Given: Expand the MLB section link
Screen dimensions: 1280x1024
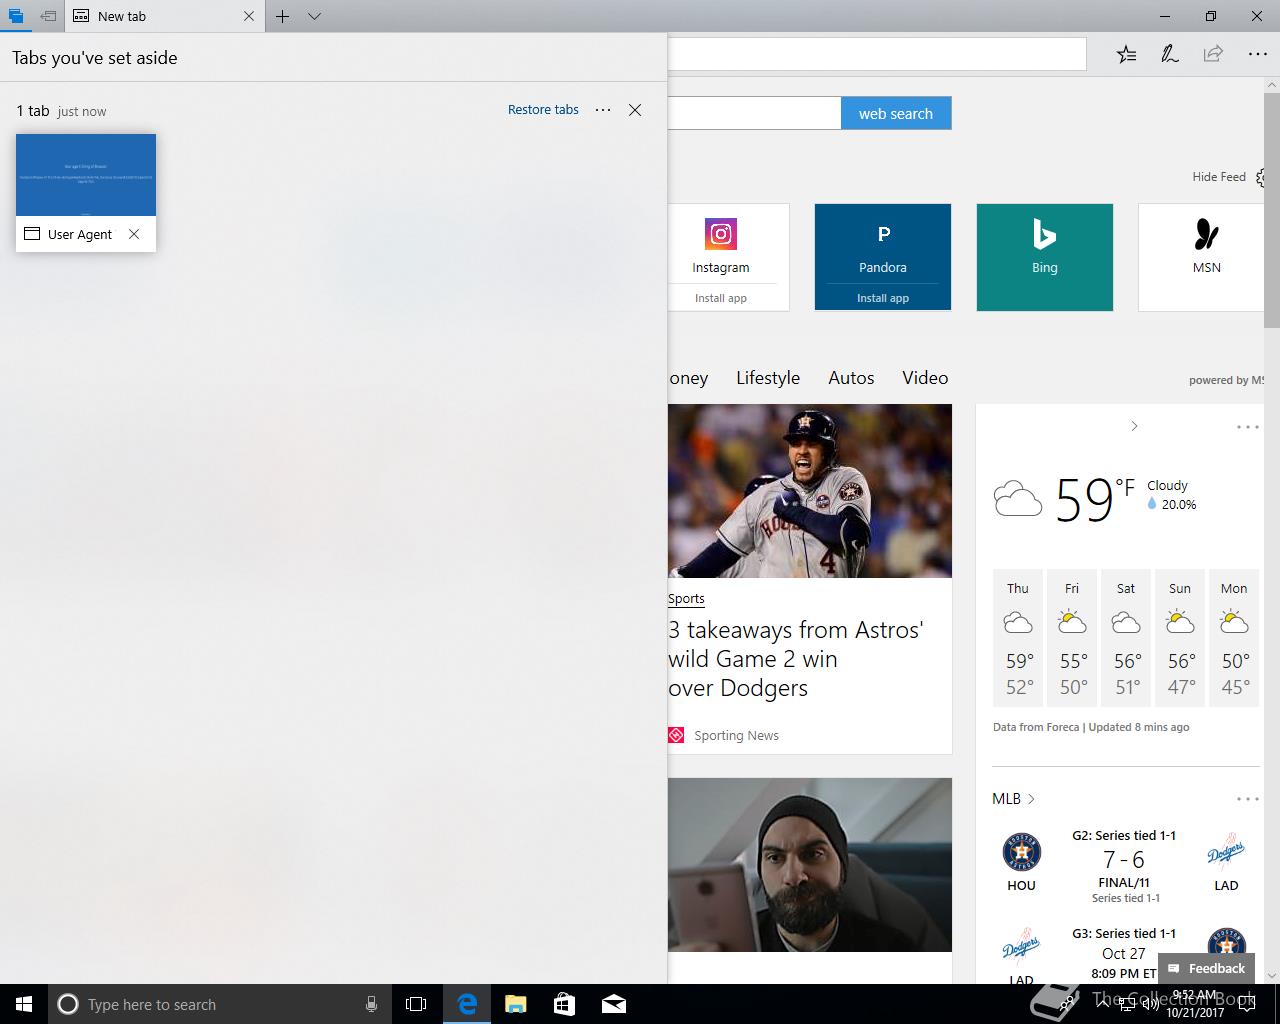Looking at the screenshot, I should click(1013, 799).
